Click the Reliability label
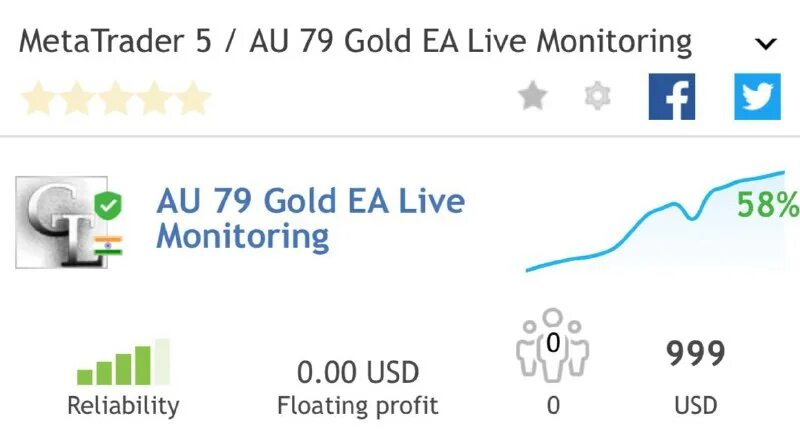The height and width of the screenshot is (431, 800). (123, 405)
